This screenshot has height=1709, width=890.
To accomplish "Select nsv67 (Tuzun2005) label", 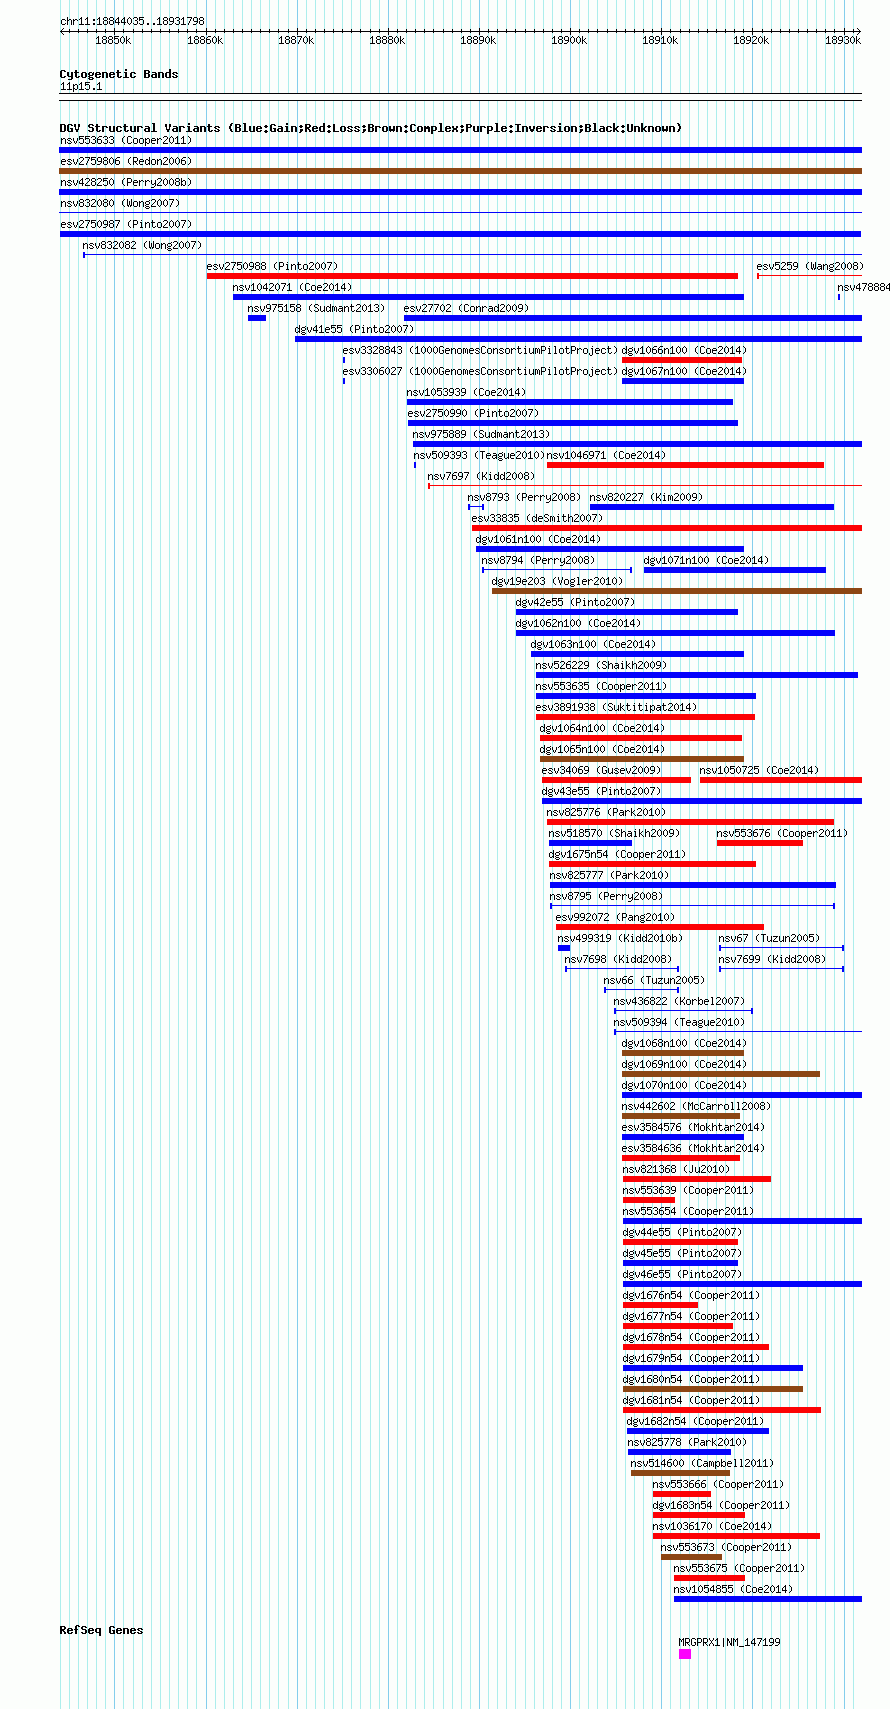I will click(769, 938).
